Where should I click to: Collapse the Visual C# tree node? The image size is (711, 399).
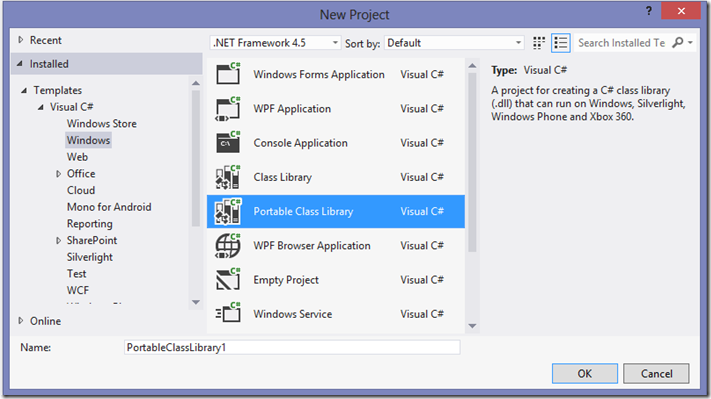tap(41, 107)
